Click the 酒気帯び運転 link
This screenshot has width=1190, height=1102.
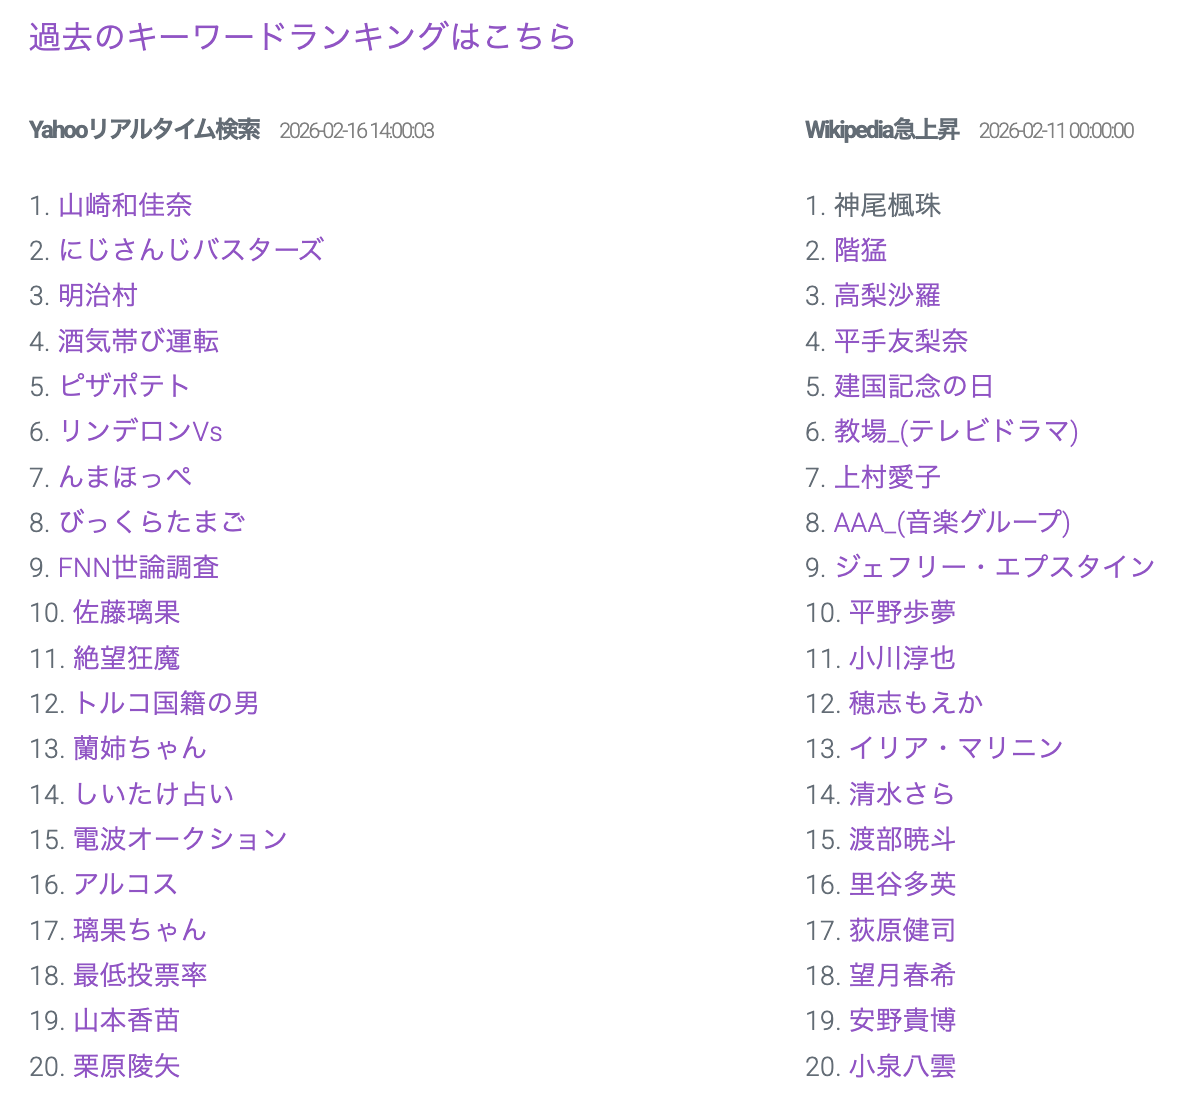coord(138,341)
